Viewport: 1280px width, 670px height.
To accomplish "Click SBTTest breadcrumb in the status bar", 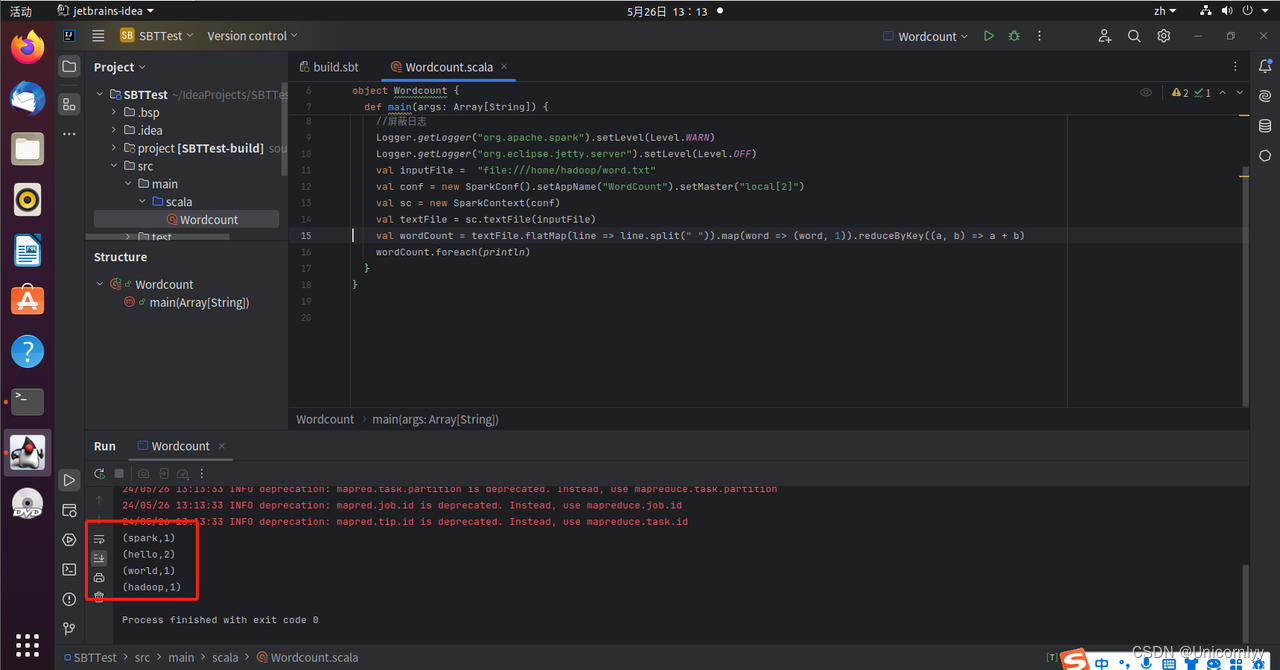I will [x=95, y=658].
